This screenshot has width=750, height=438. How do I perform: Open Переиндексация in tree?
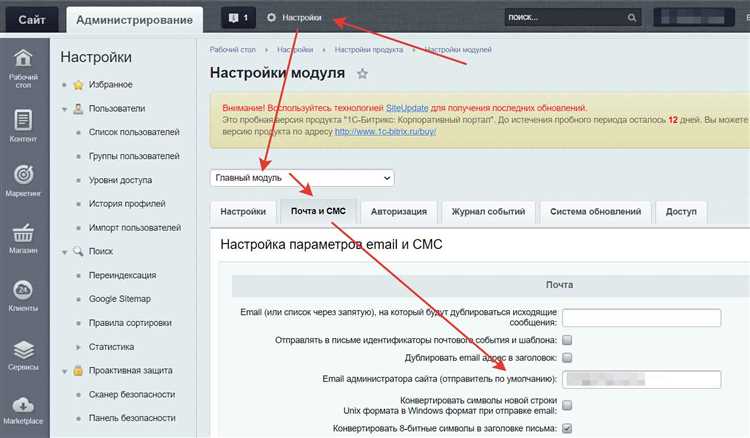[x=122, y=275]
